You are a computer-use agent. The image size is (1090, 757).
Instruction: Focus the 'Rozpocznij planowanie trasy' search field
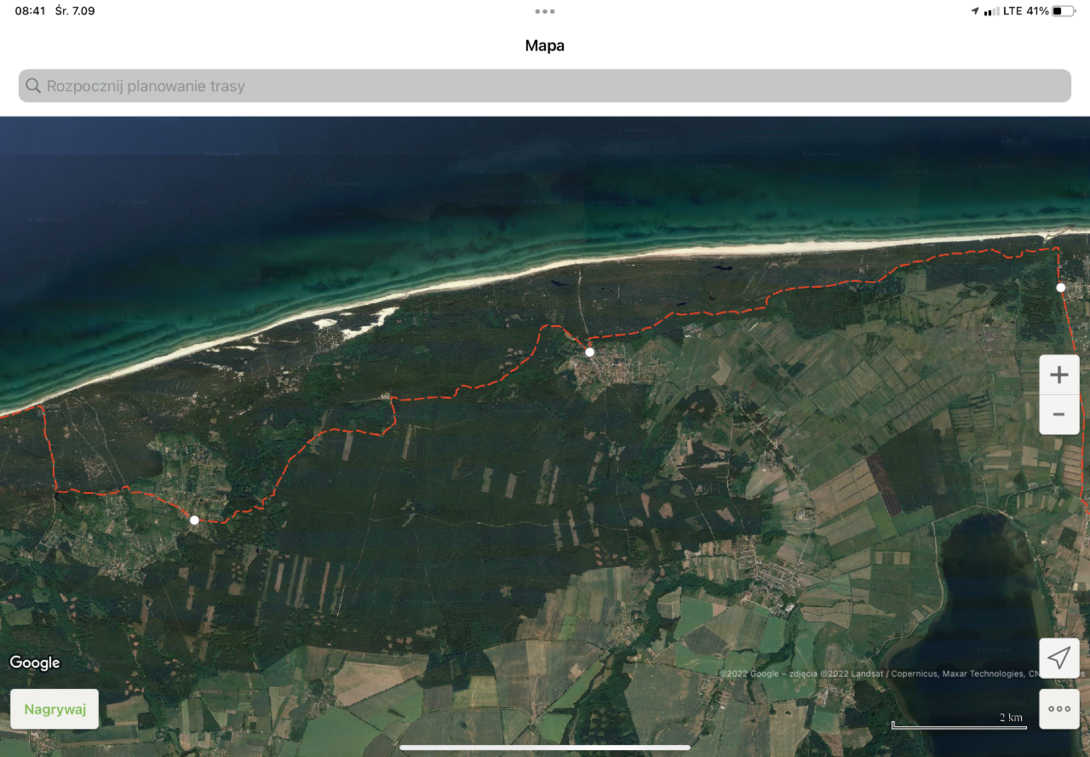545,86
